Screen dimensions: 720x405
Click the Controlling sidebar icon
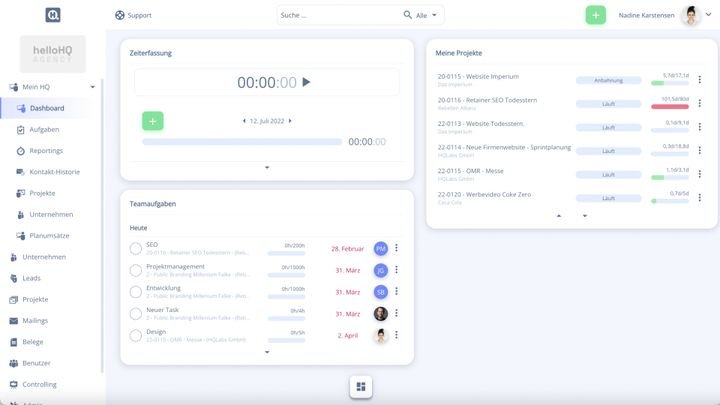click(14, 384)
